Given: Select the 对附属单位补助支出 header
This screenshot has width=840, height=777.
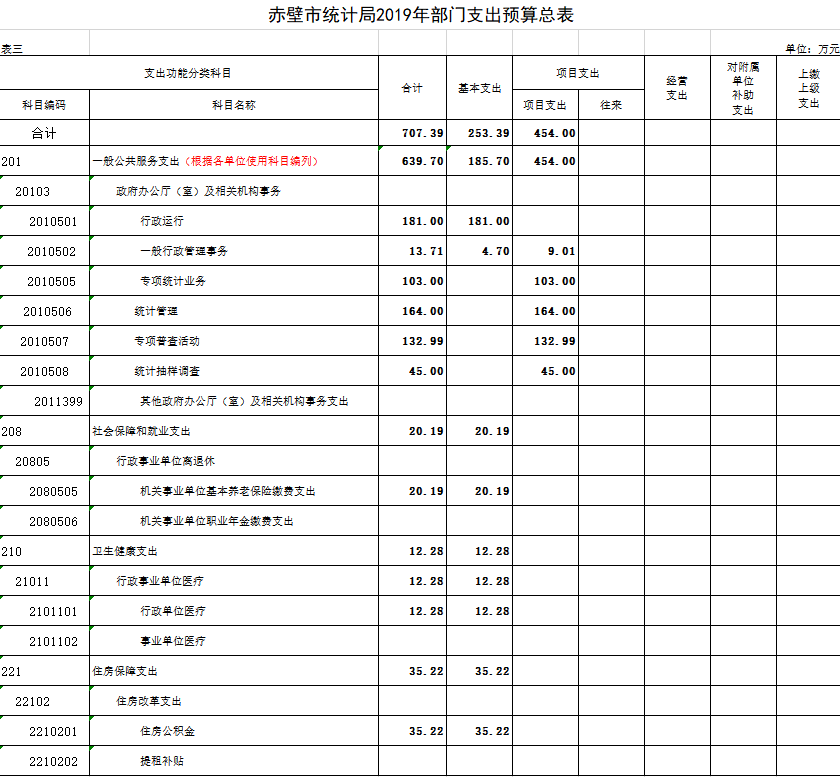Looking at the screenshot, I should pos(743,88).
